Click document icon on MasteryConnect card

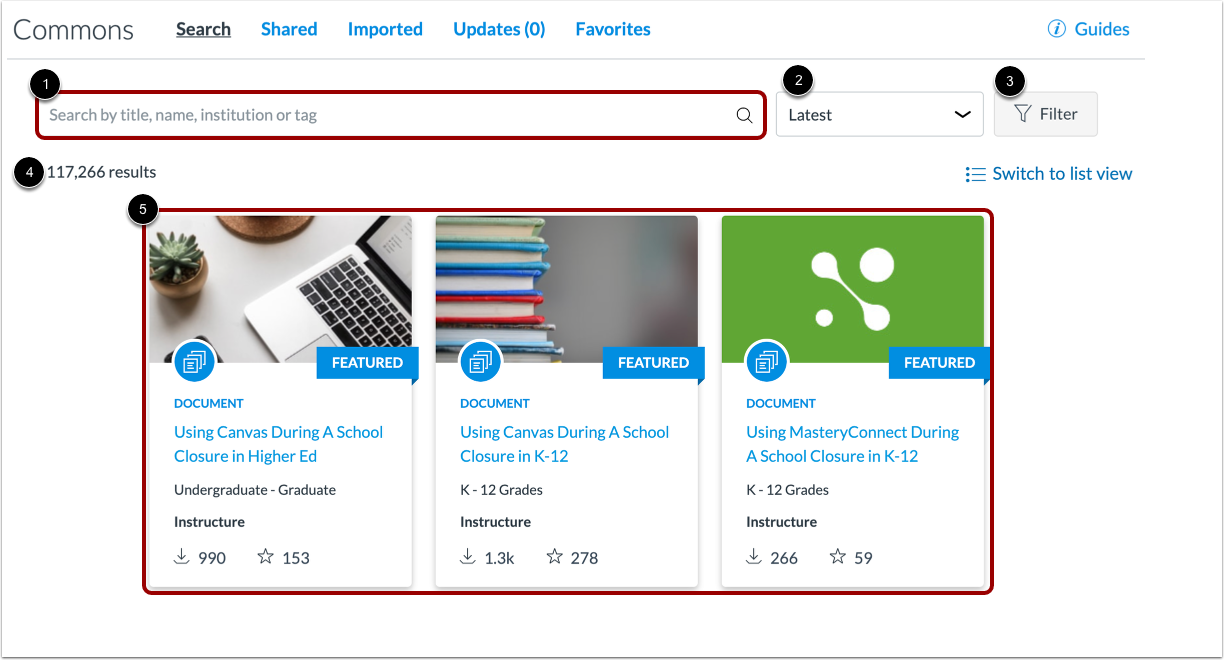(x=766, y=362)
